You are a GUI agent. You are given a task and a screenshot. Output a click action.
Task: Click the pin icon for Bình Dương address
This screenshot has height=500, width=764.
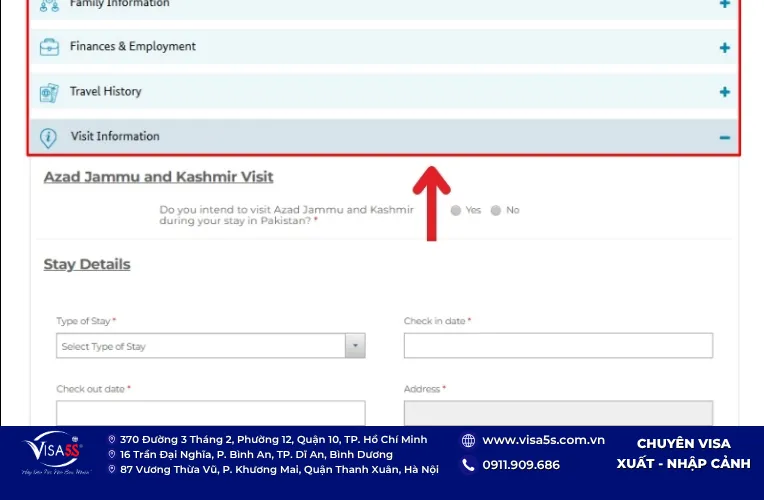112,454
